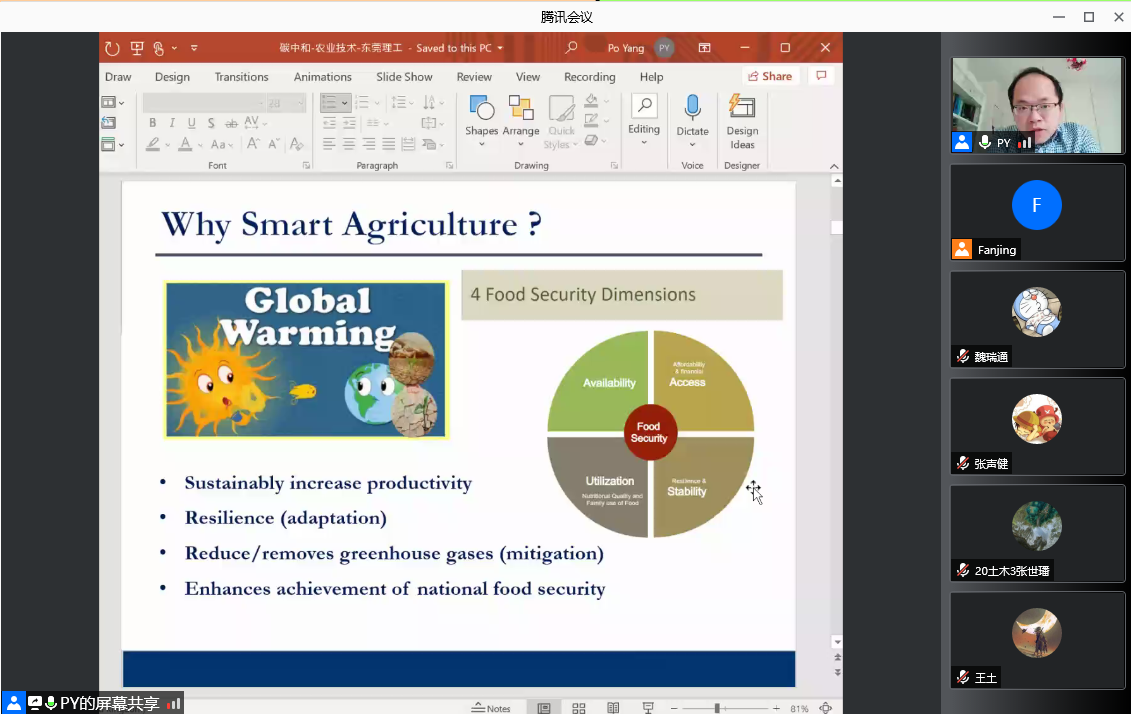Open Slide Sorter view in status bar

click(x=579, y=708)
